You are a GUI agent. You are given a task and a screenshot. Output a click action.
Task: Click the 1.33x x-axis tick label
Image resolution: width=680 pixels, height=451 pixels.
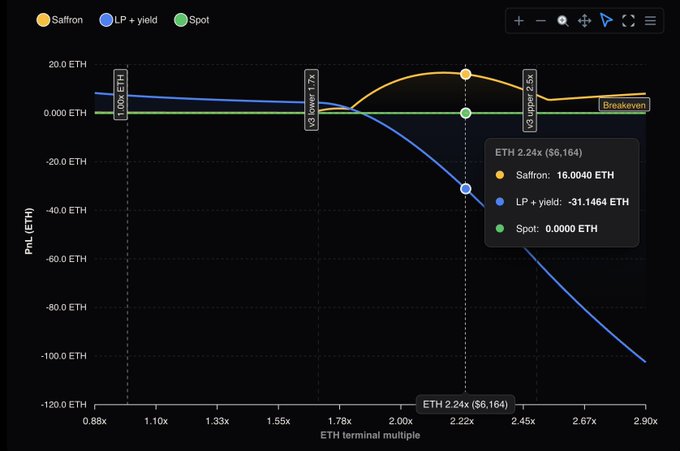(217, 421)
